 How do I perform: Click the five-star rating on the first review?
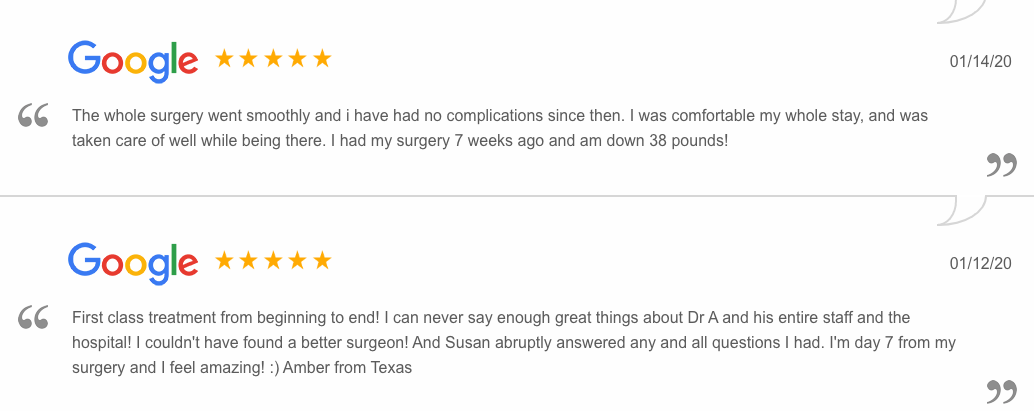[x=273, y=59]
